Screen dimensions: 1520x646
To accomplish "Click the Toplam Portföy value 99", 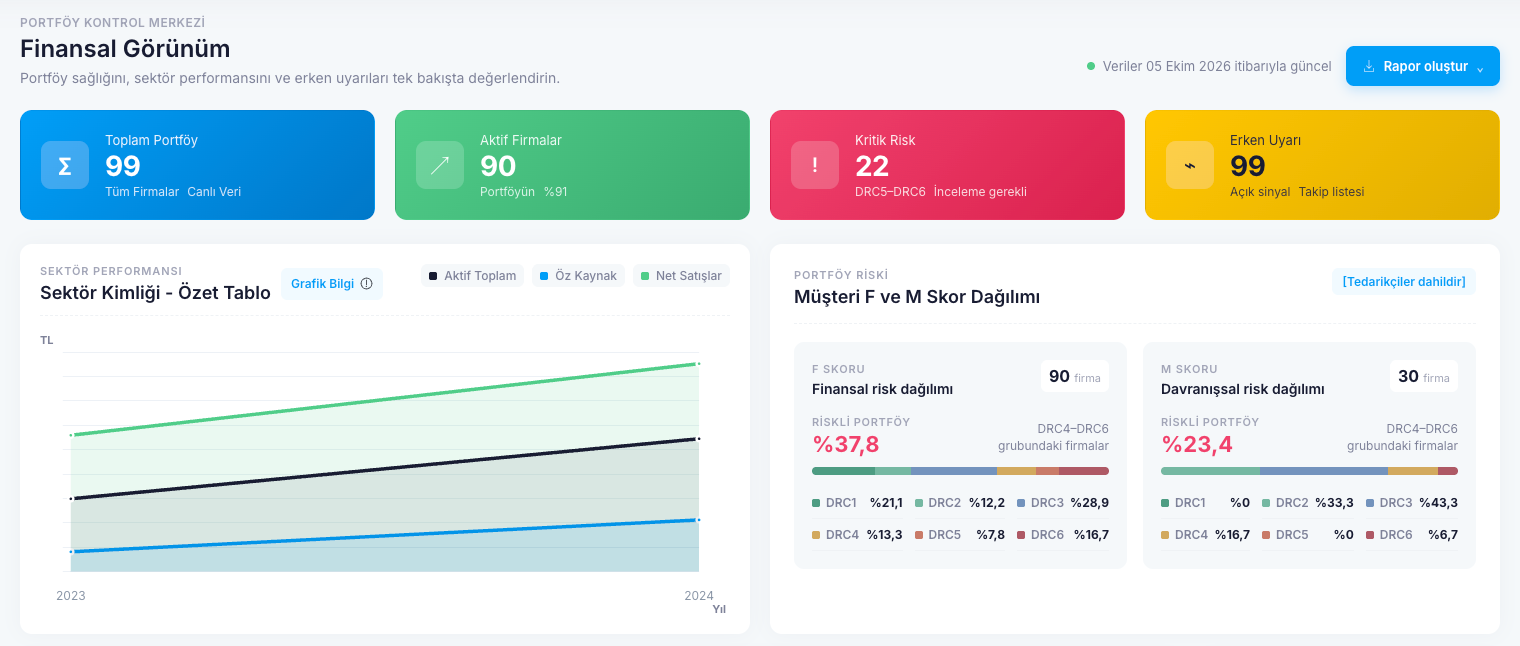I will click(x=123, y=165).
